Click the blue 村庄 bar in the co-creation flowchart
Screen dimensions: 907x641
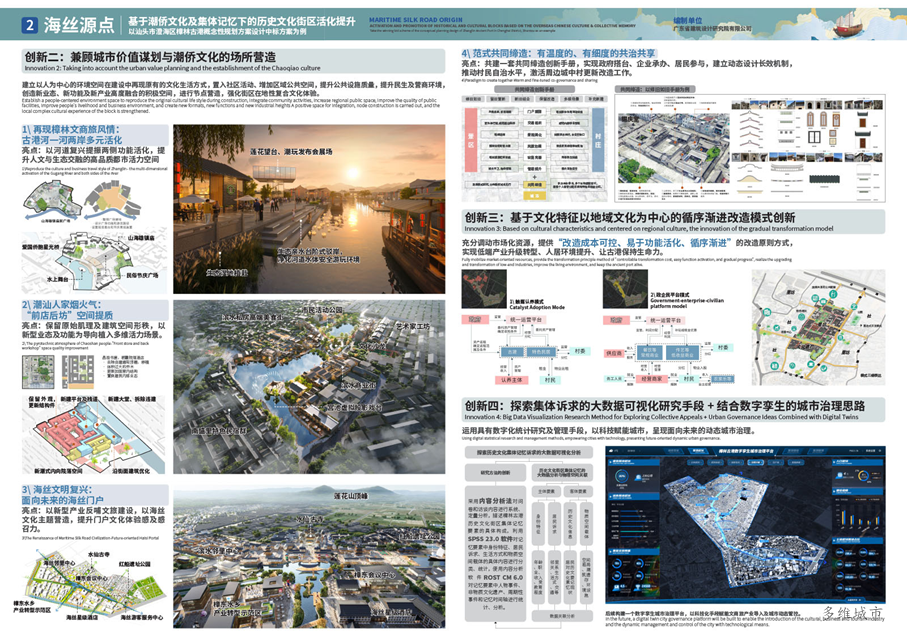[x=598, y=139]
